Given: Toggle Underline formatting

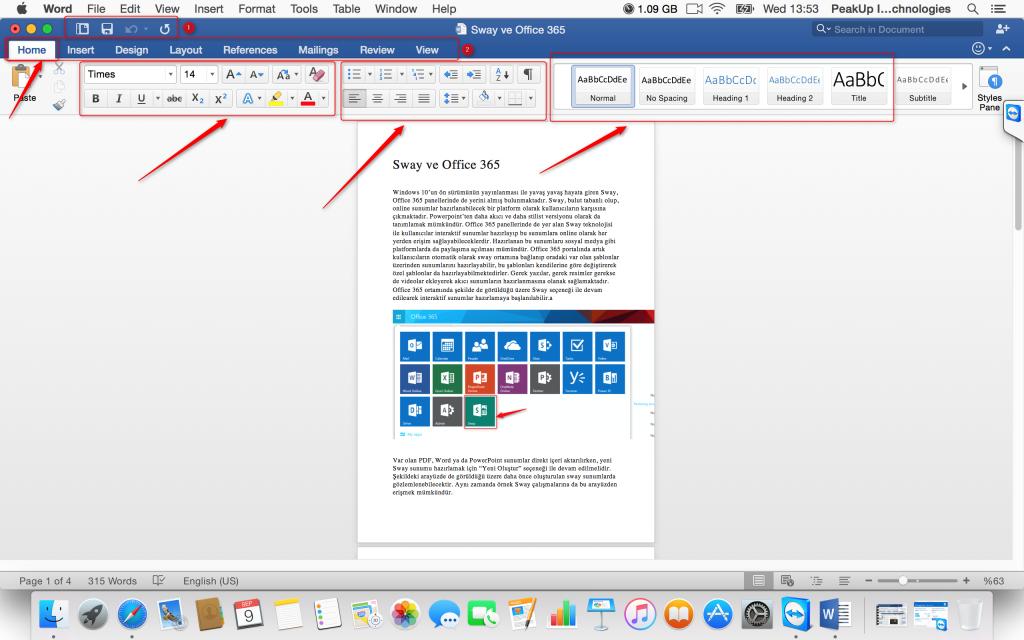Looking at the screenshot, I should tap(141, 99).
